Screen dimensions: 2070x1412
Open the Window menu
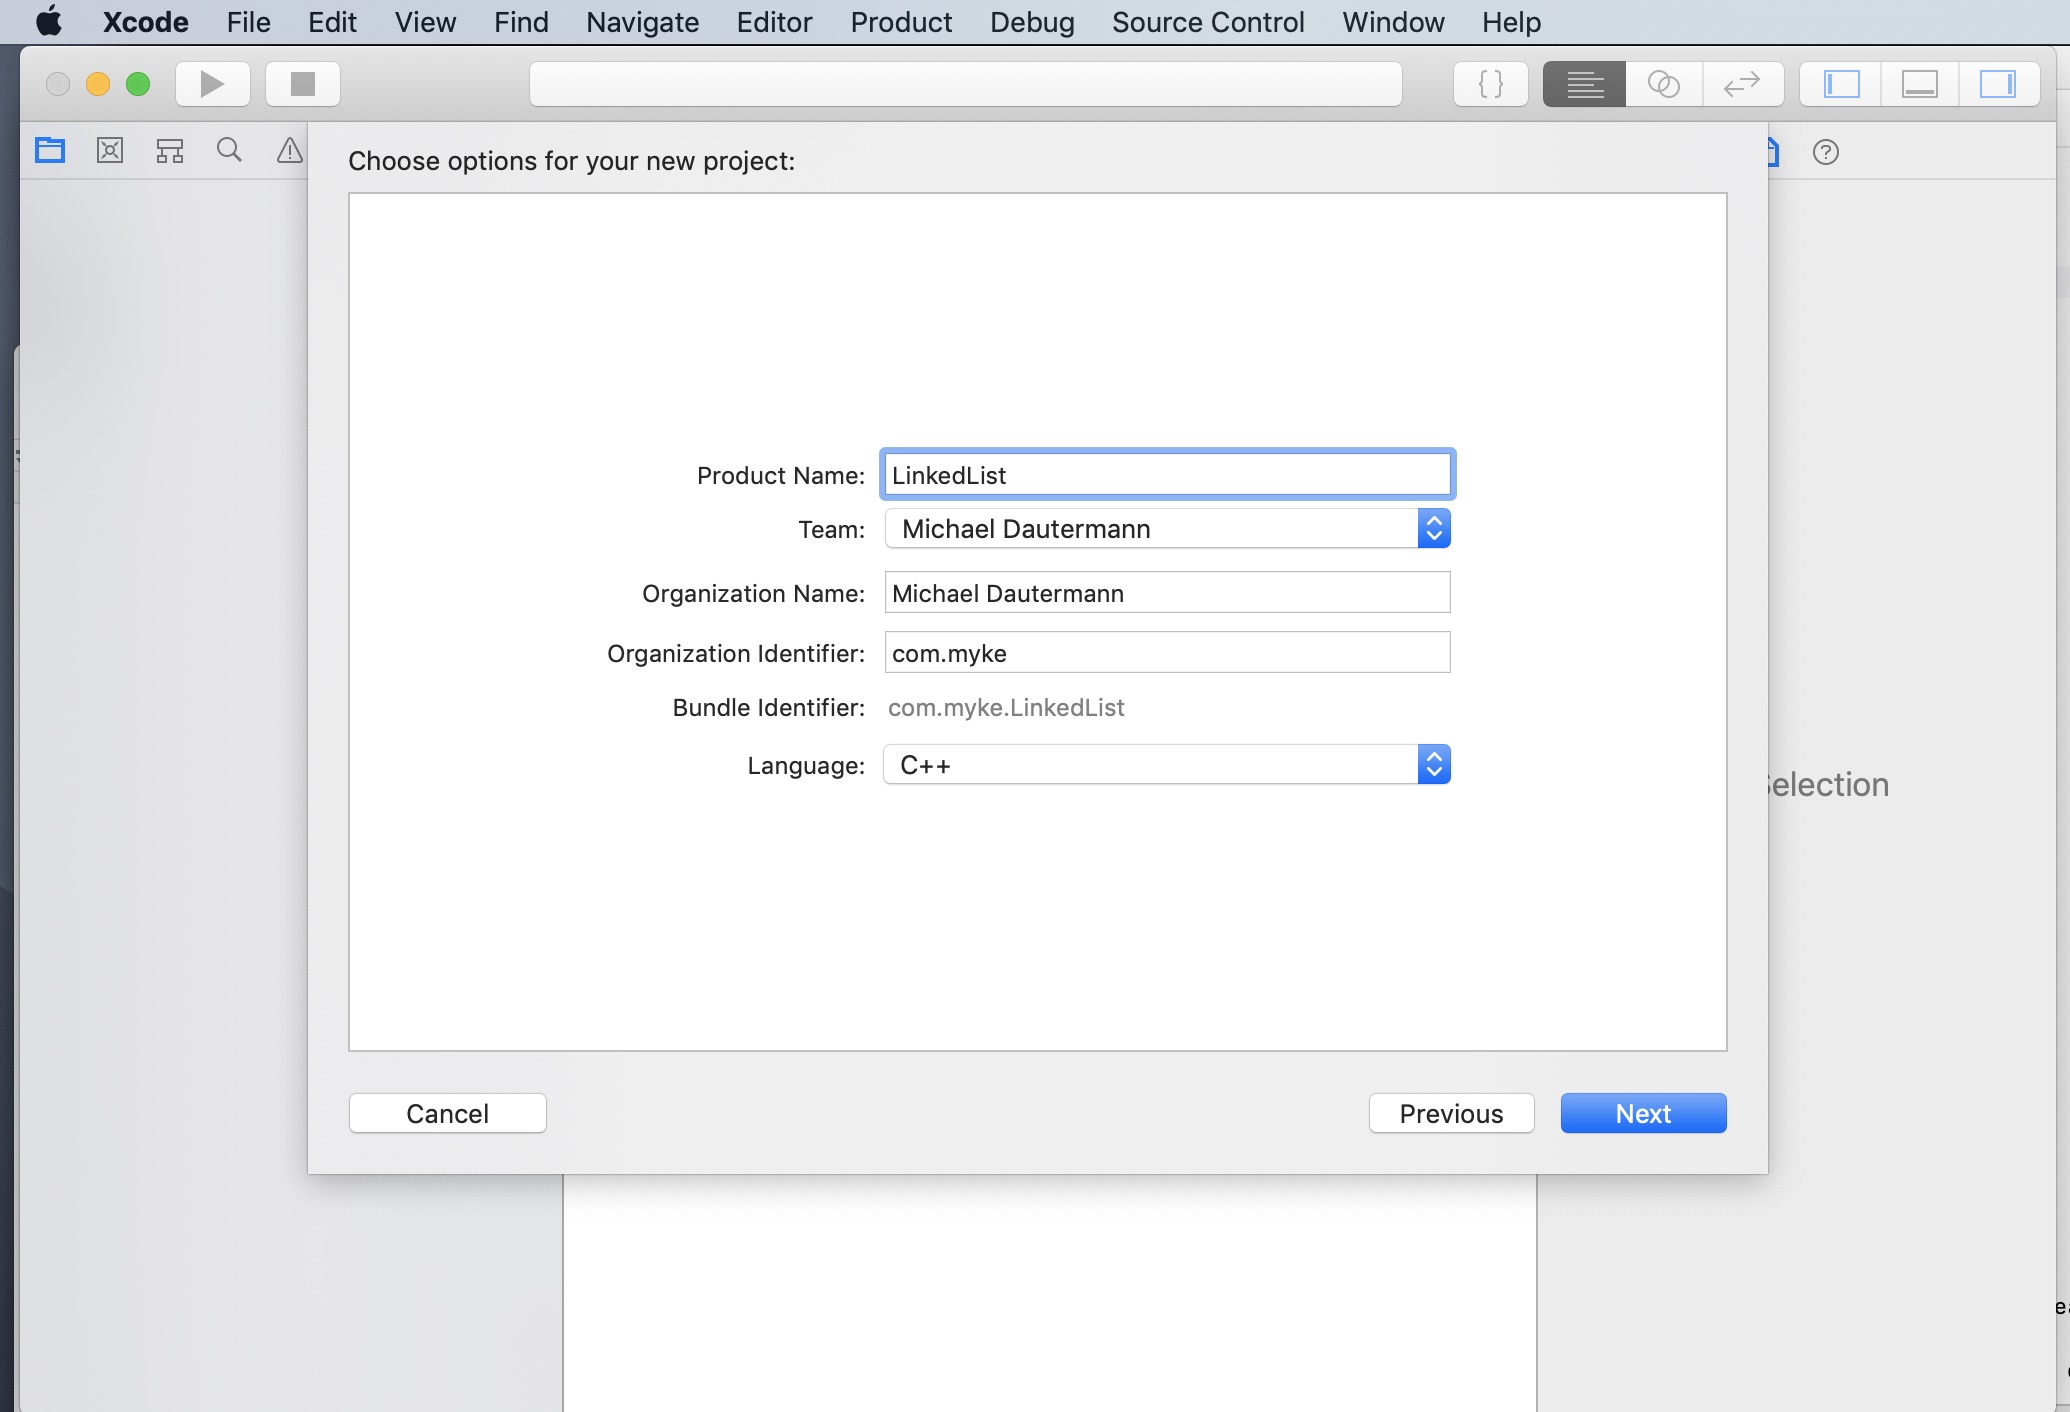[1393, 22]
